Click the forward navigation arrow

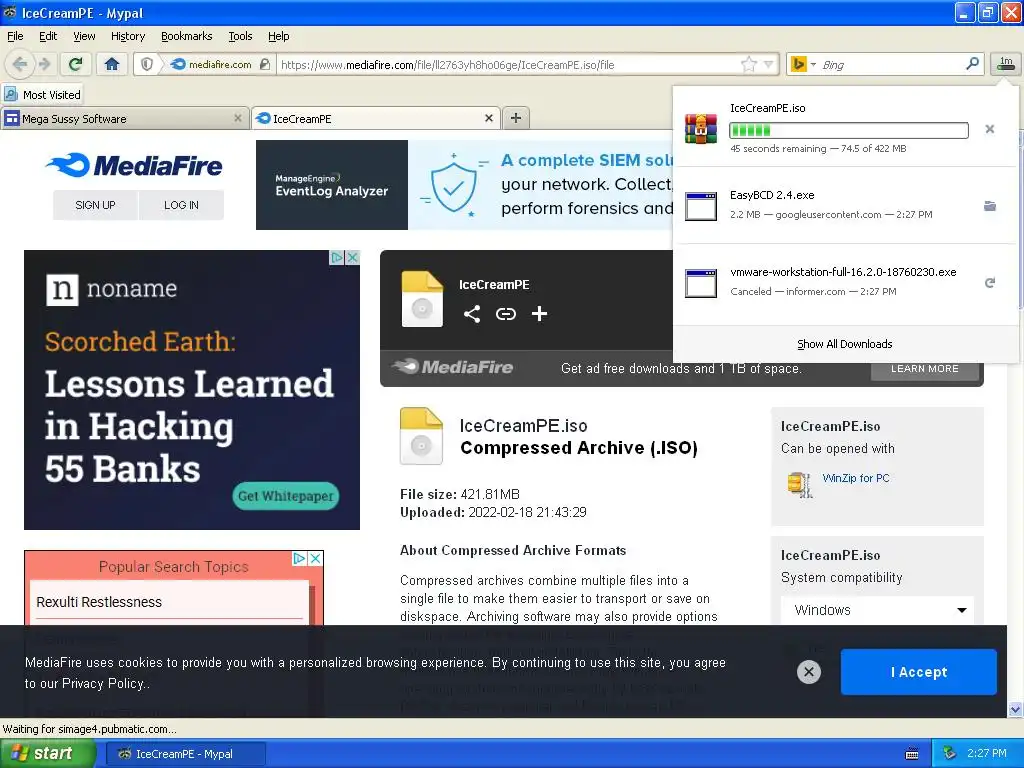(x=45, y=64)
